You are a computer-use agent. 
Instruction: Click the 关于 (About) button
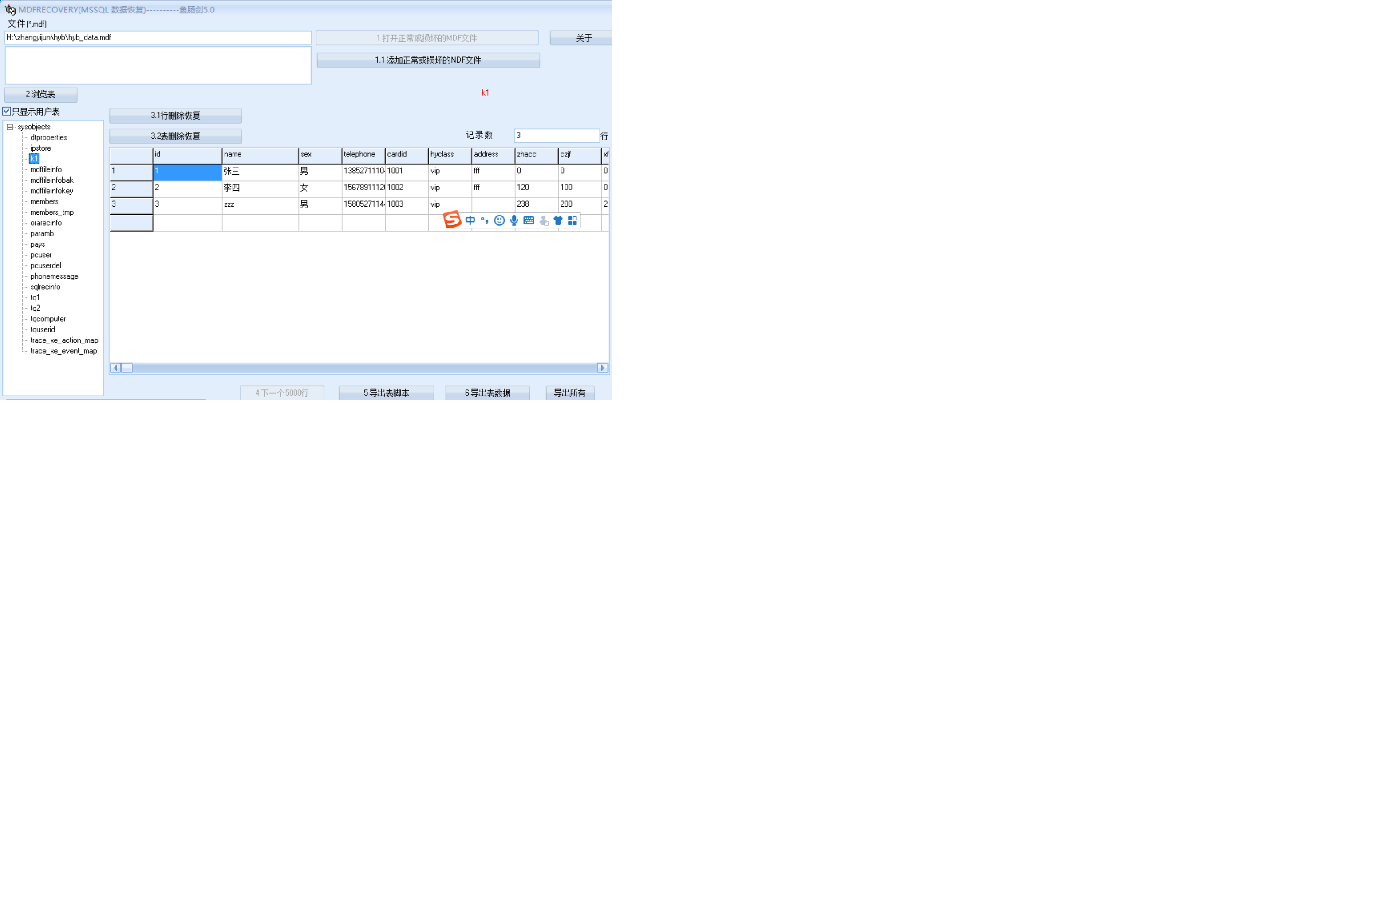coord(581,38)
